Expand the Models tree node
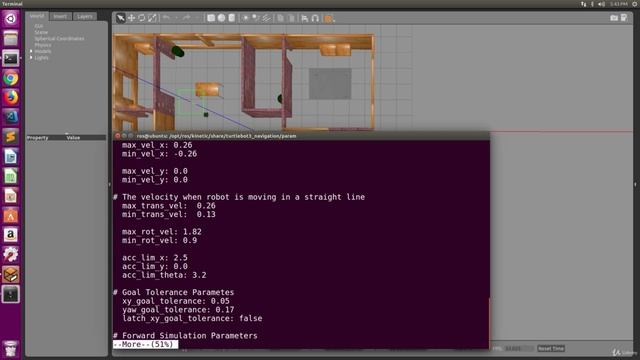 [x=31, y=51]
